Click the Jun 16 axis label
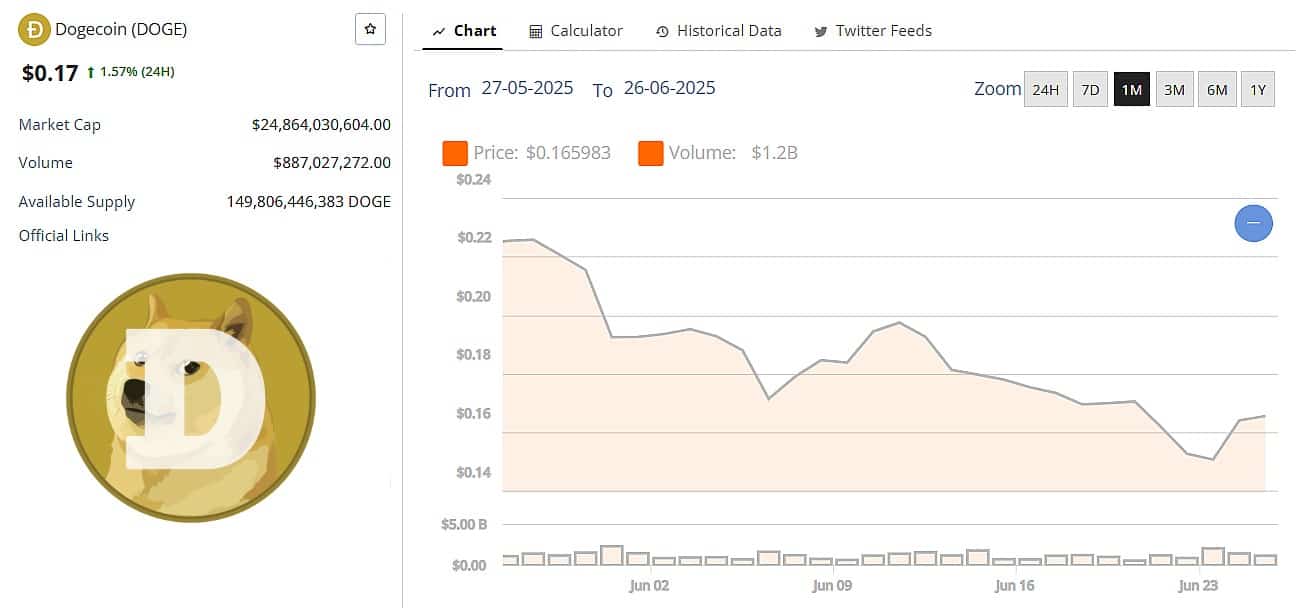Screen dimensions: 1306x608 coord(1015,586)
